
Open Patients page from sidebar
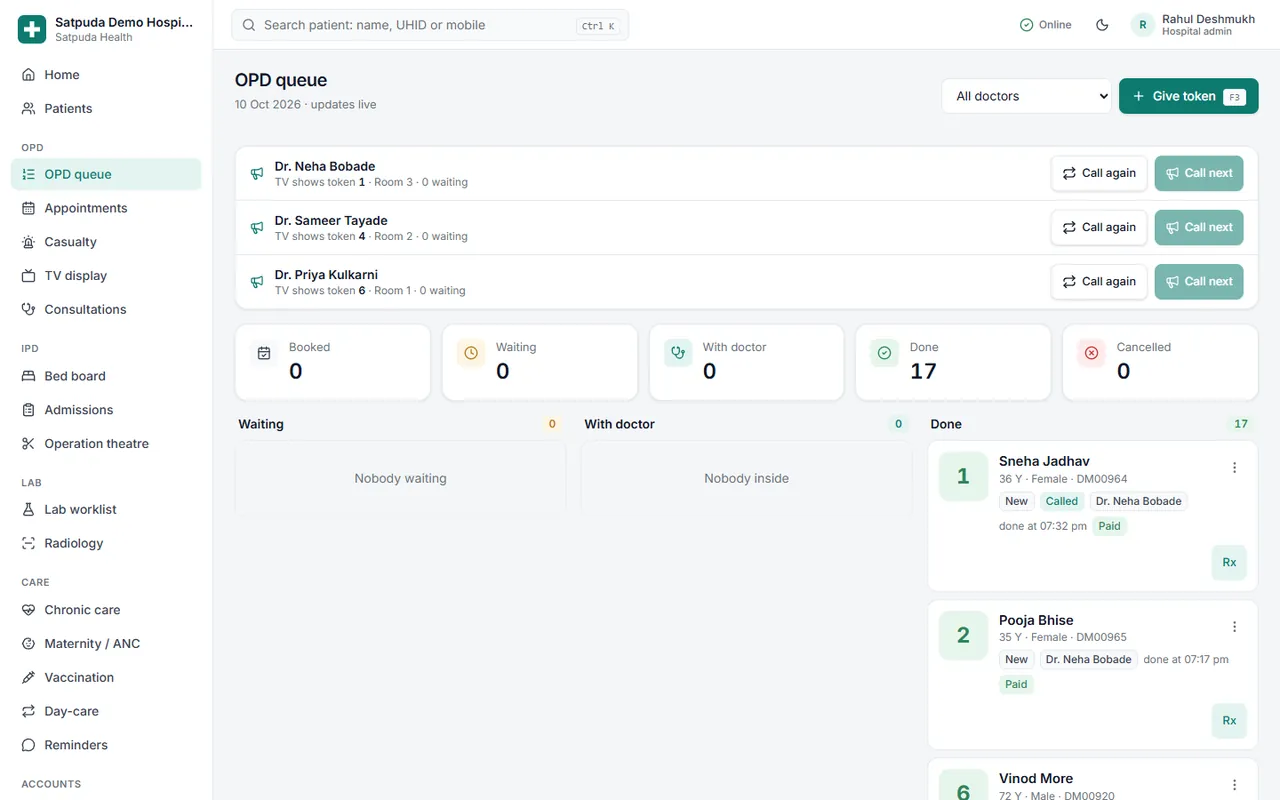click(106, 108)
